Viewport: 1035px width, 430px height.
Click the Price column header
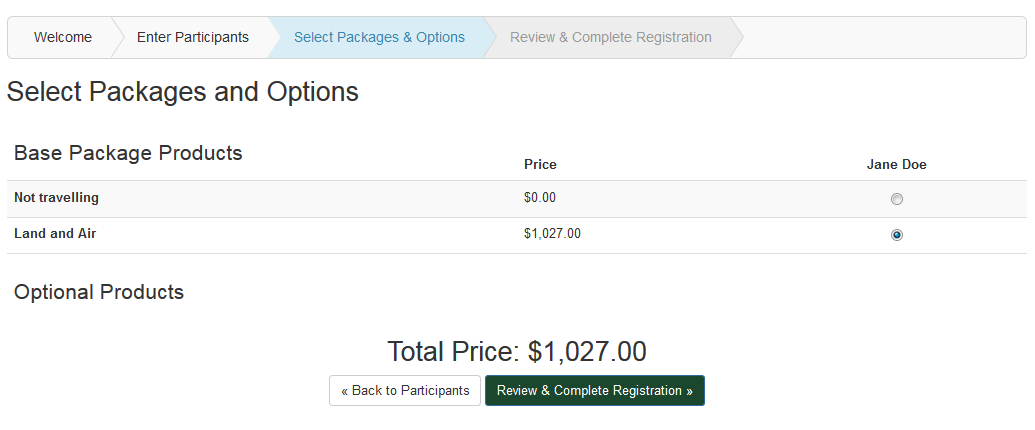pos(540,164)
